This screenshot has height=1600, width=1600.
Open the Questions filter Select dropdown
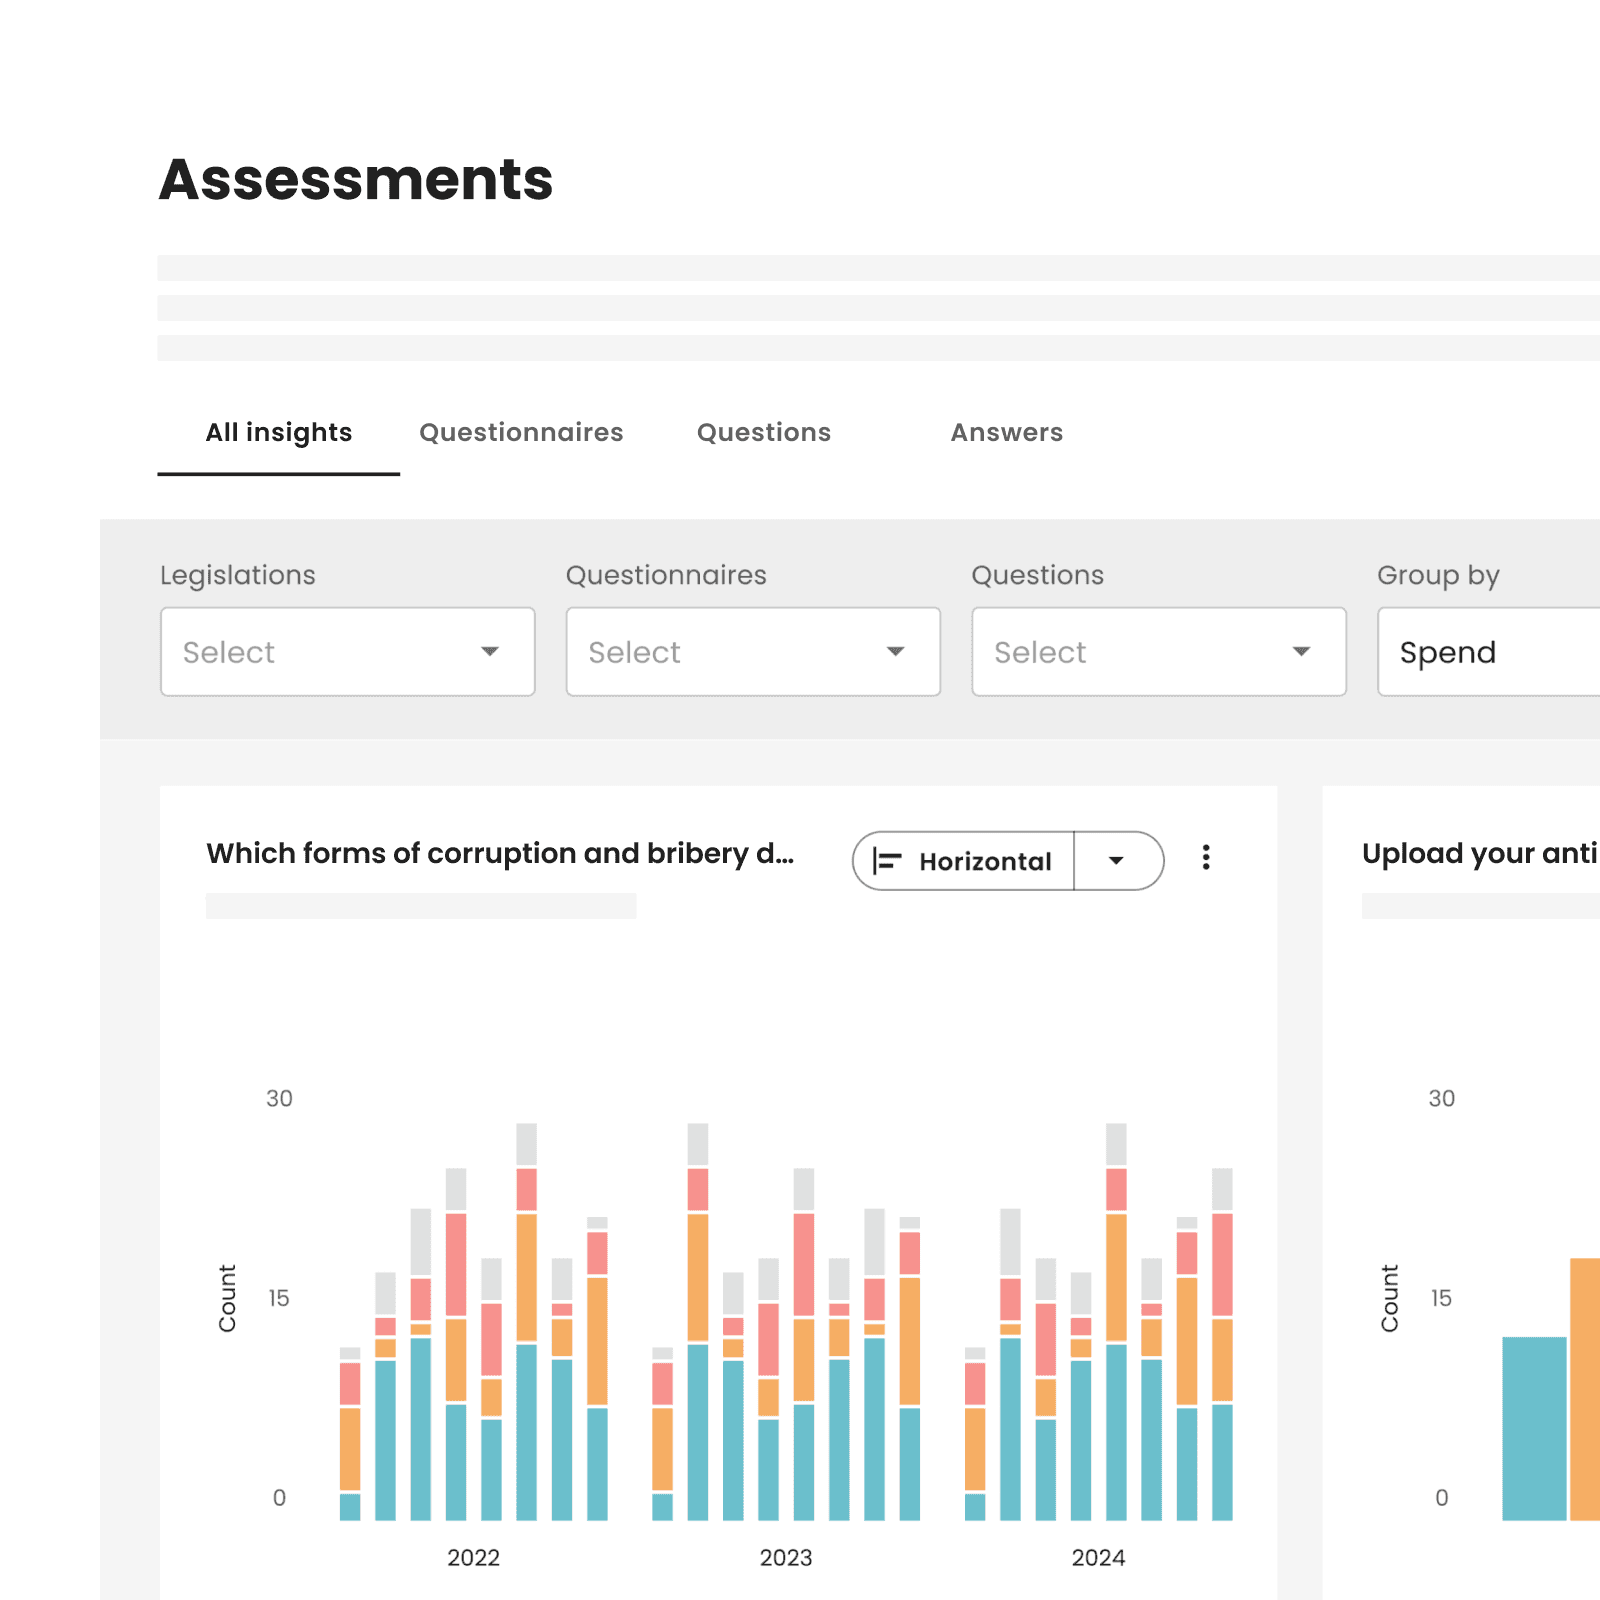point(1158,652)
